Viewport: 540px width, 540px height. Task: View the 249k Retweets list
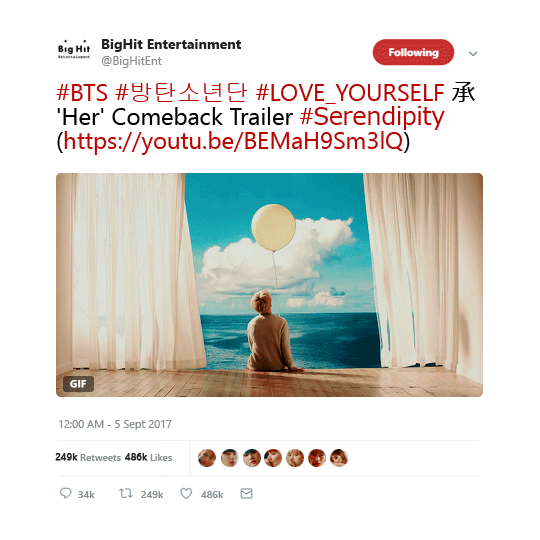coord(88,457)
